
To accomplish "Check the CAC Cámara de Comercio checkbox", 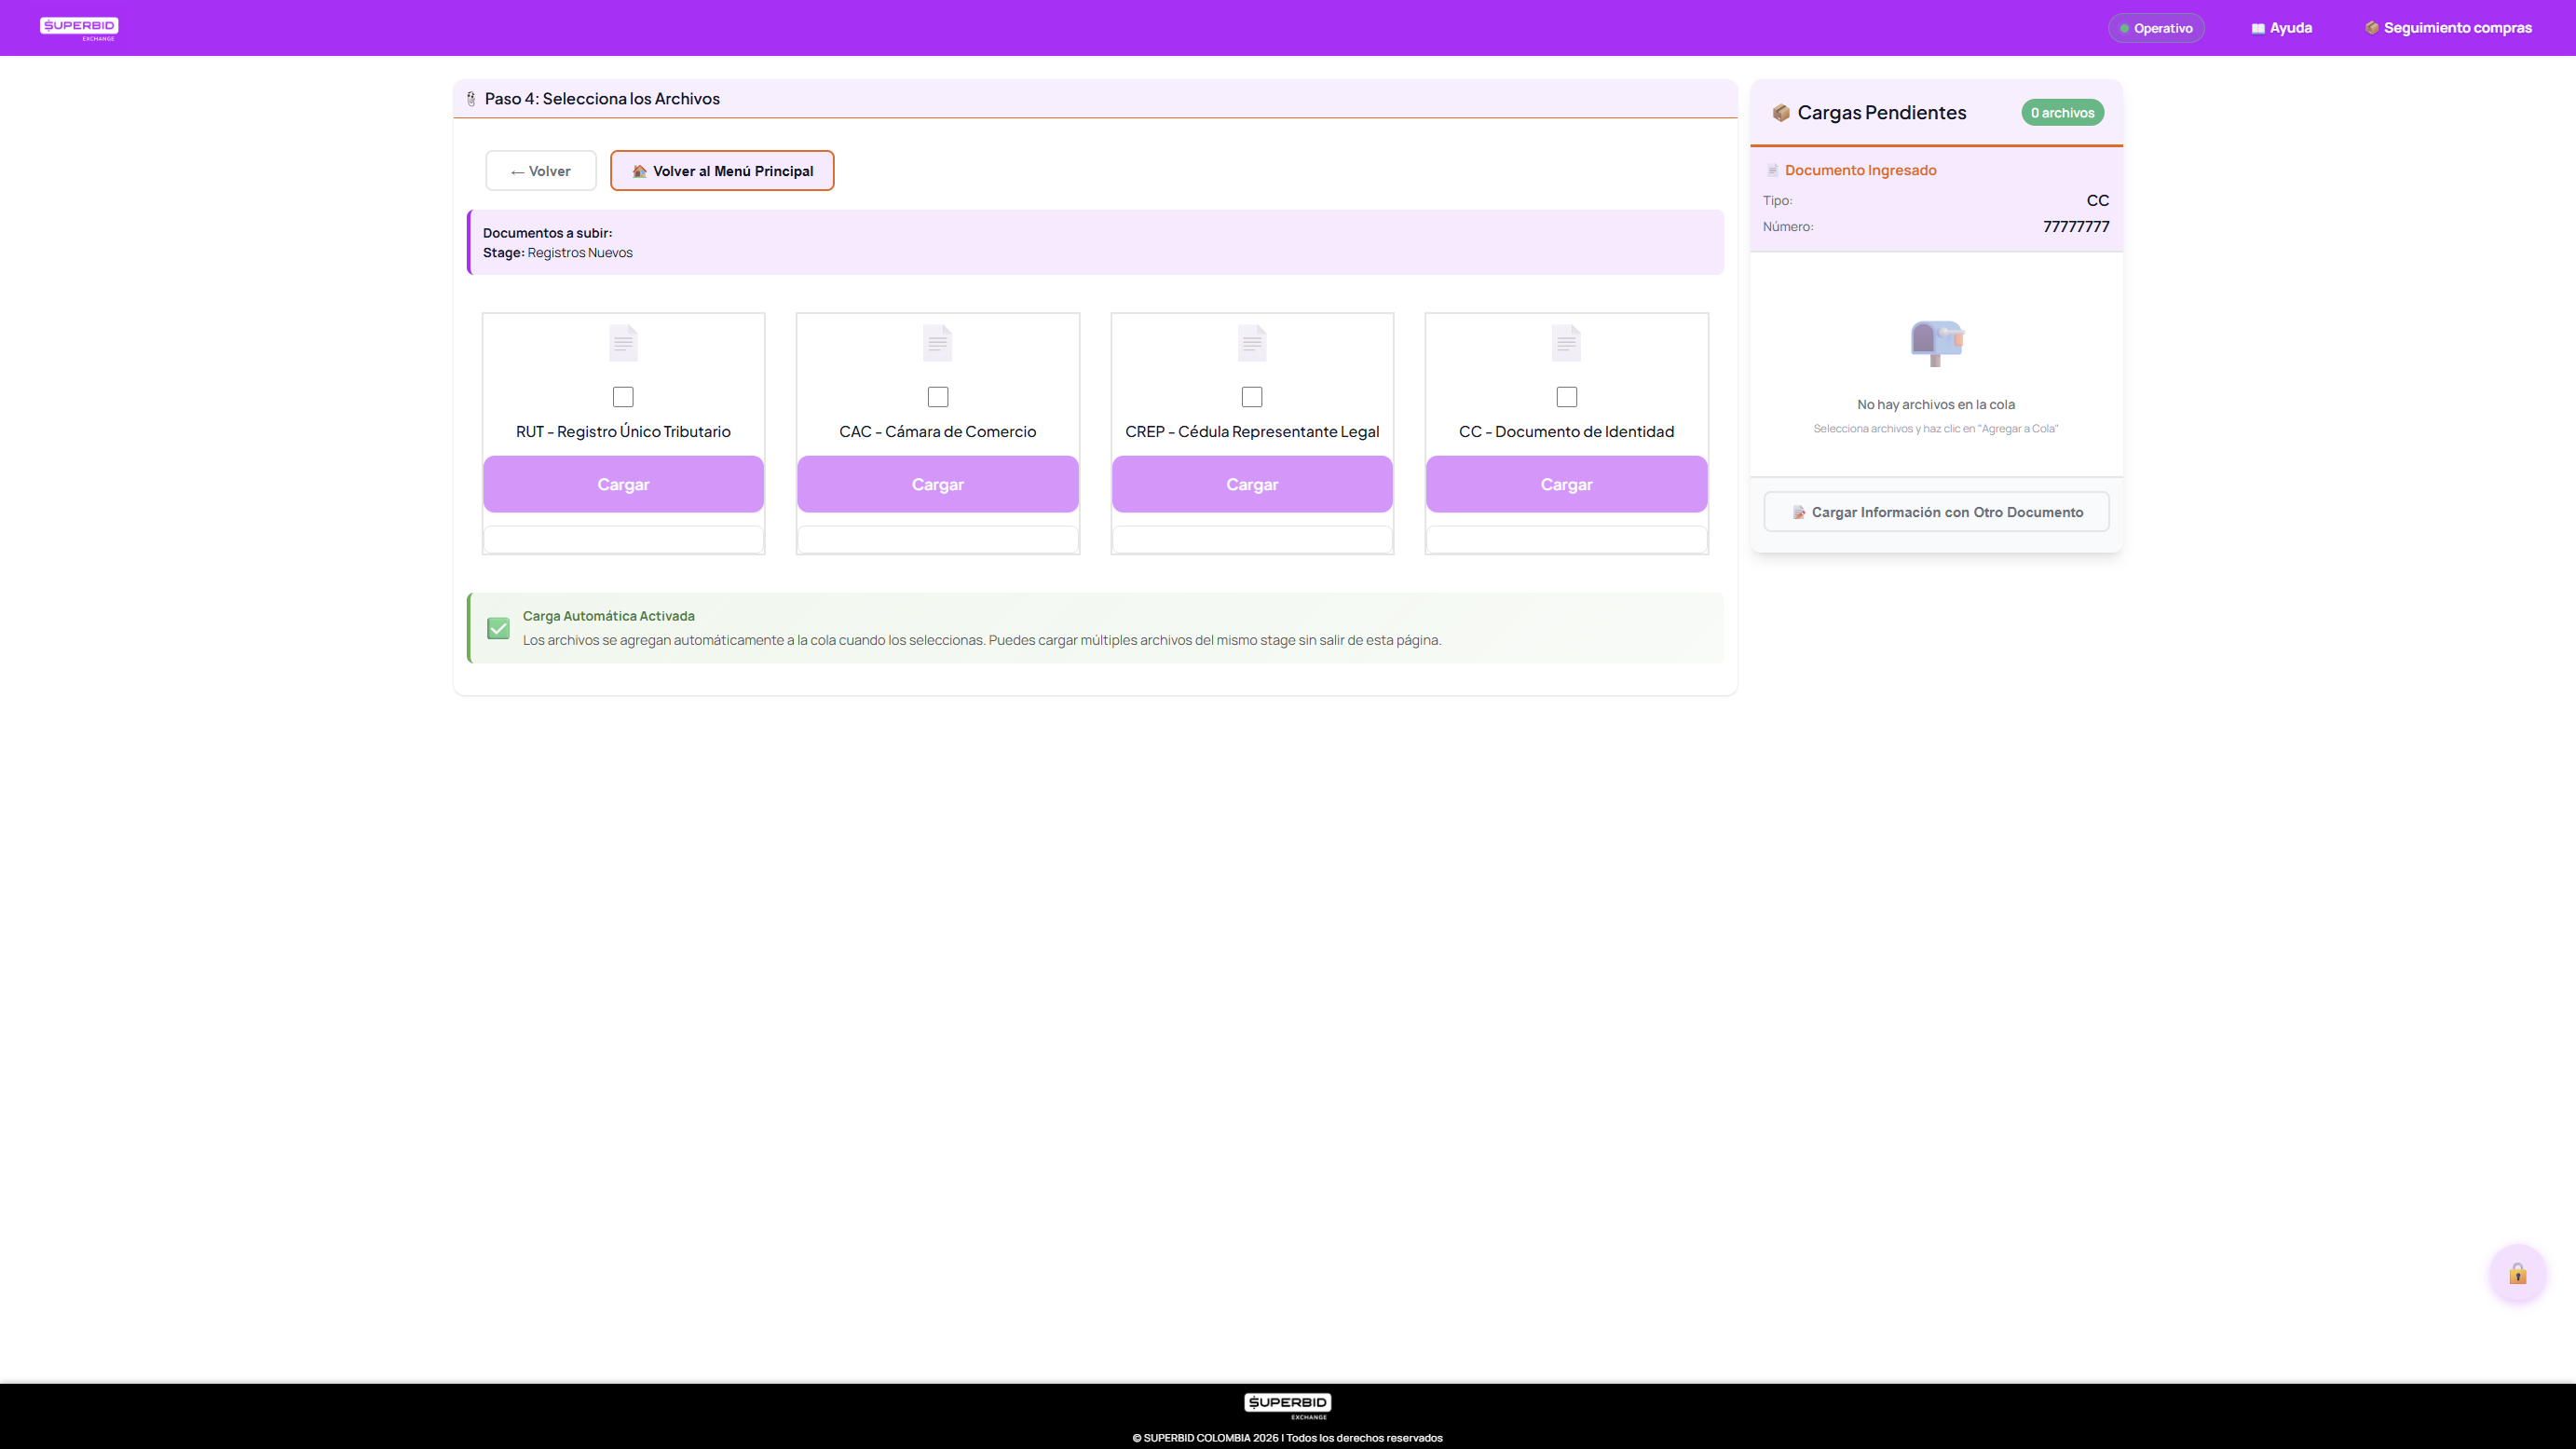I will 937,397.
